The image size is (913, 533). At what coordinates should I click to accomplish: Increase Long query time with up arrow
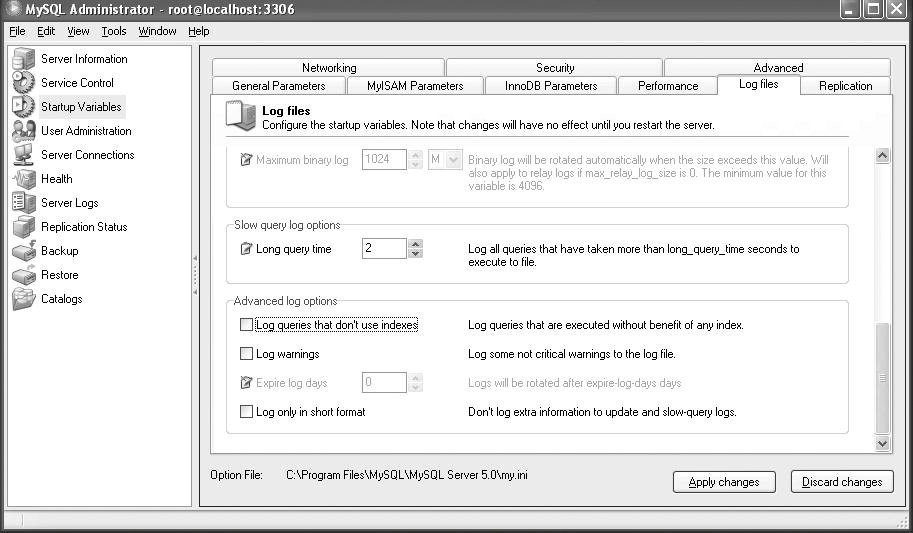click(415, 243)
